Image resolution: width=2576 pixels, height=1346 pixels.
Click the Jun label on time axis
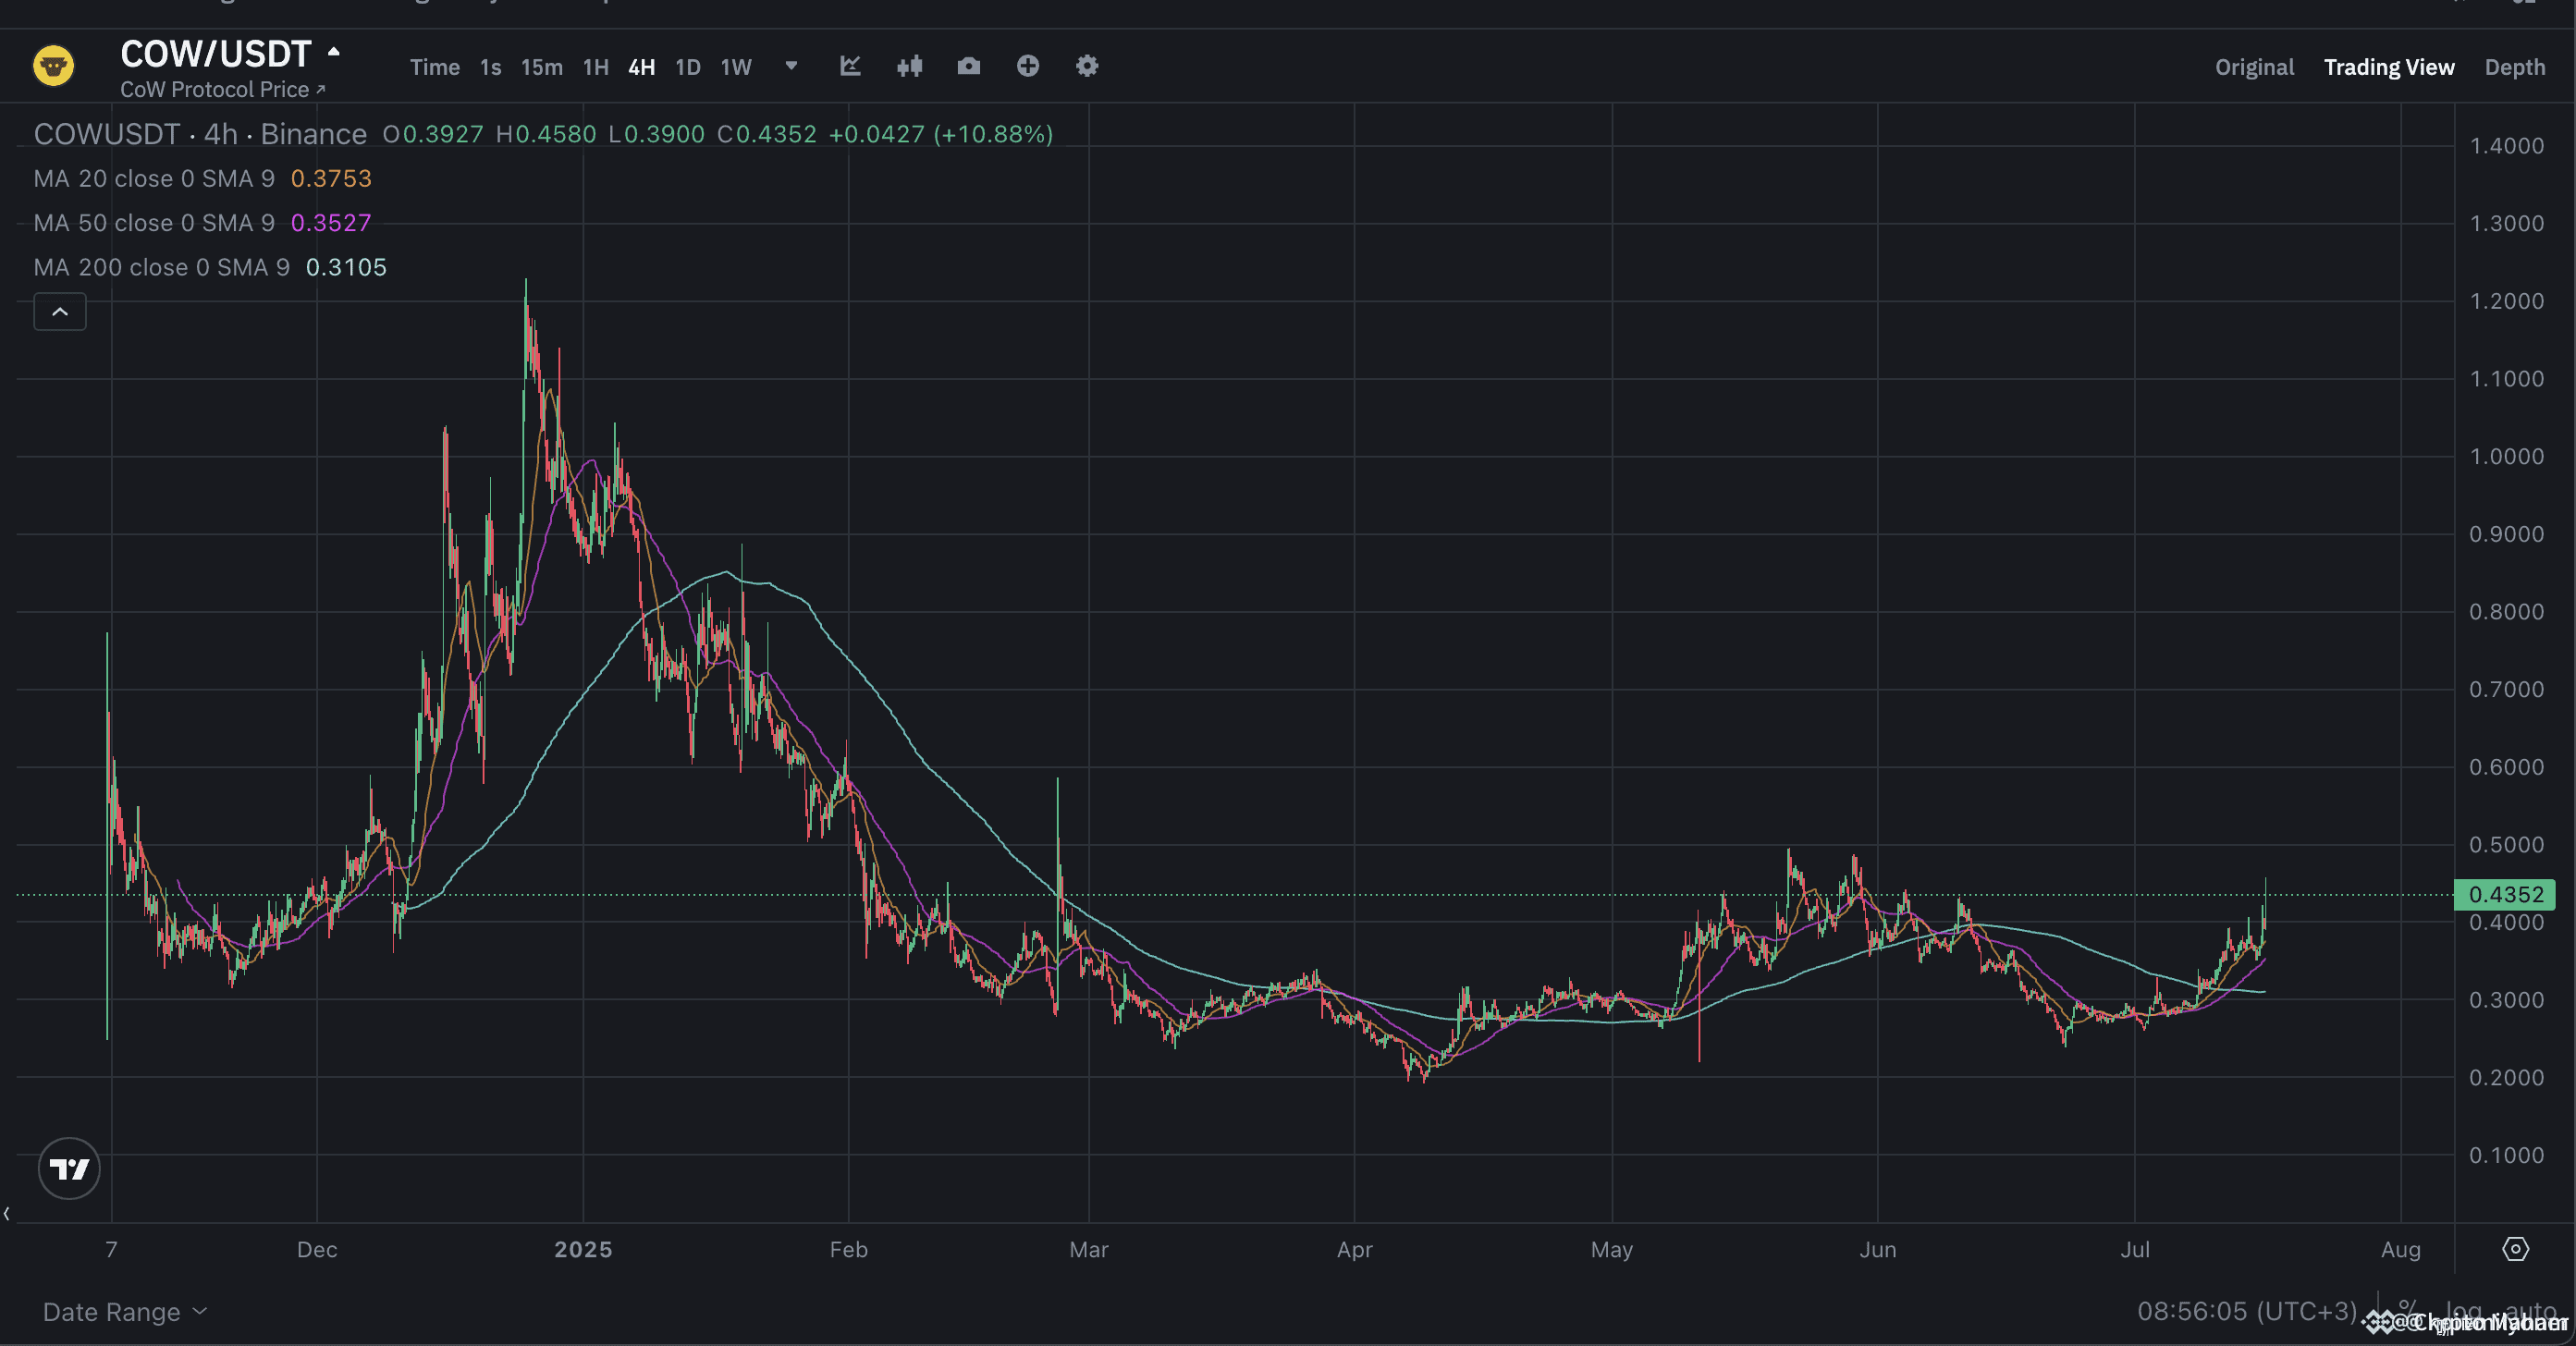click(x=1878, y=1249)
